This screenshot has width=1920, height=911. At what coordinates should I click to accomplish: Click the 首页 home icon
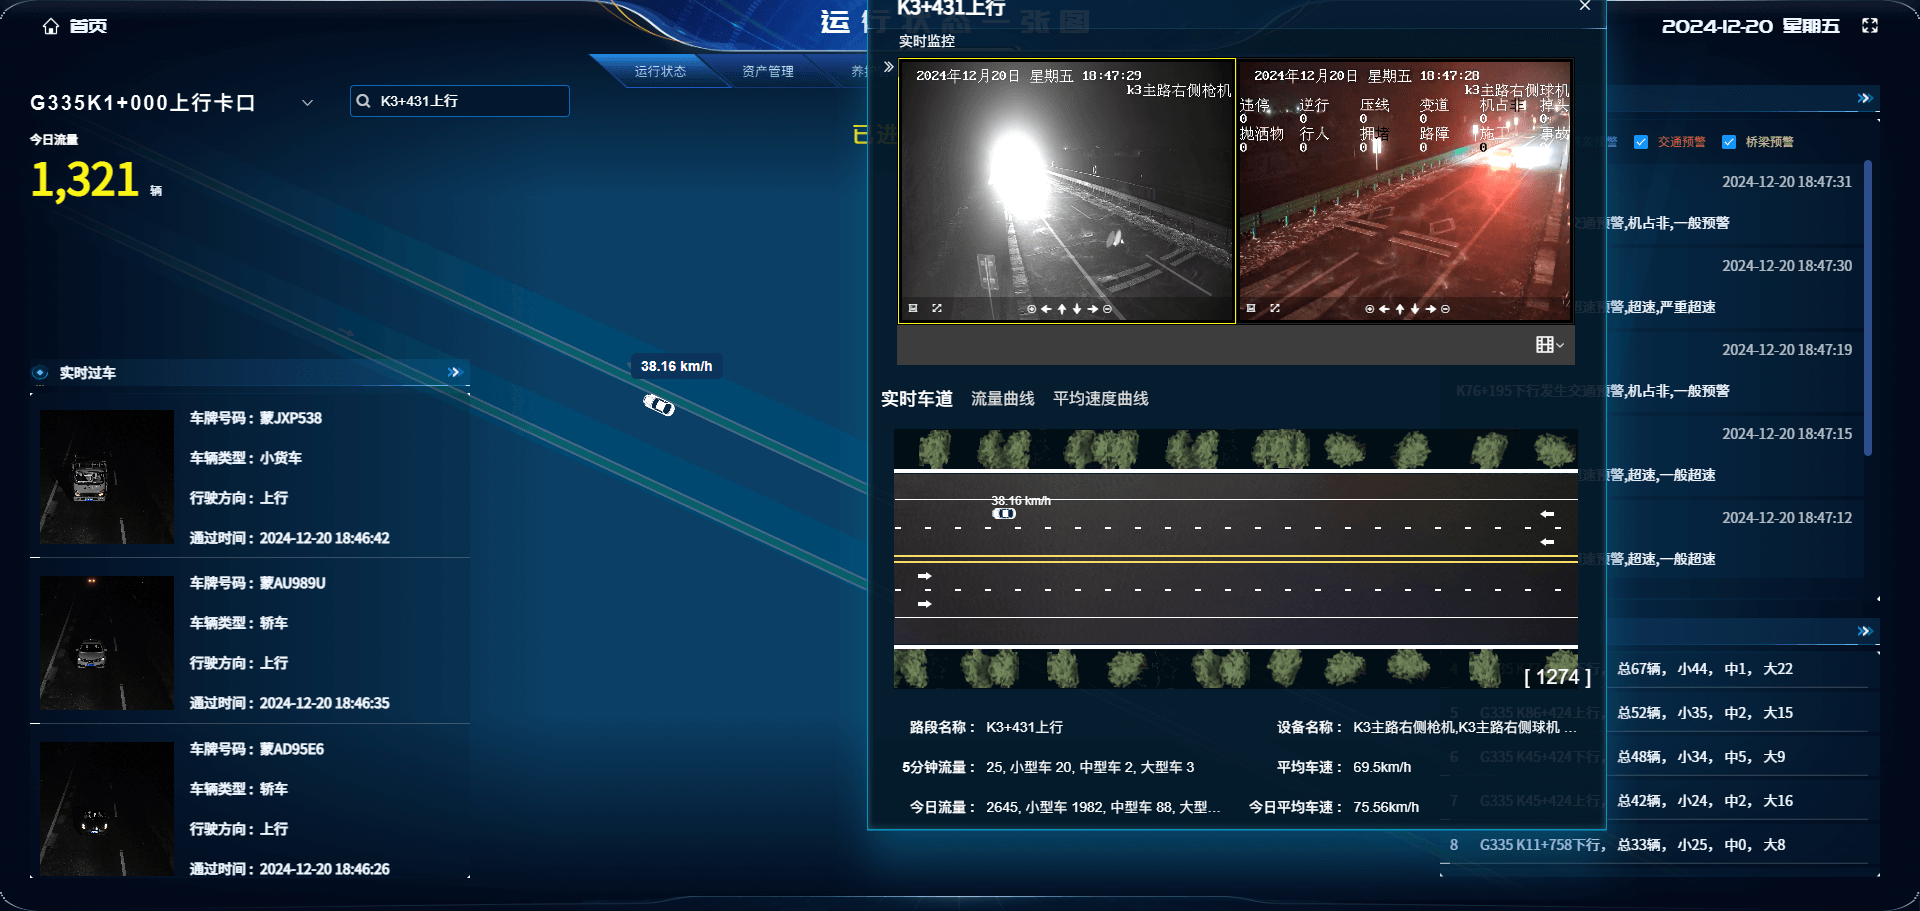(51, 26)
